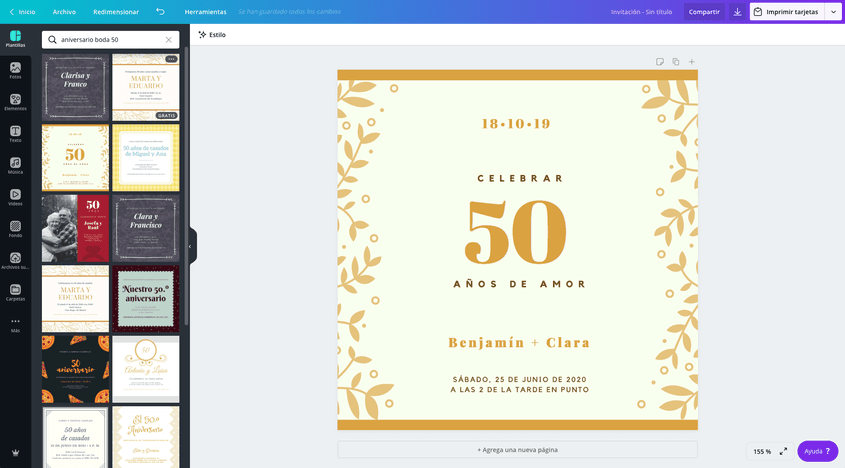The height and width of the screenshot is (468, 845).
Task: Collapse the templates side panel
Action: (190, 246)
